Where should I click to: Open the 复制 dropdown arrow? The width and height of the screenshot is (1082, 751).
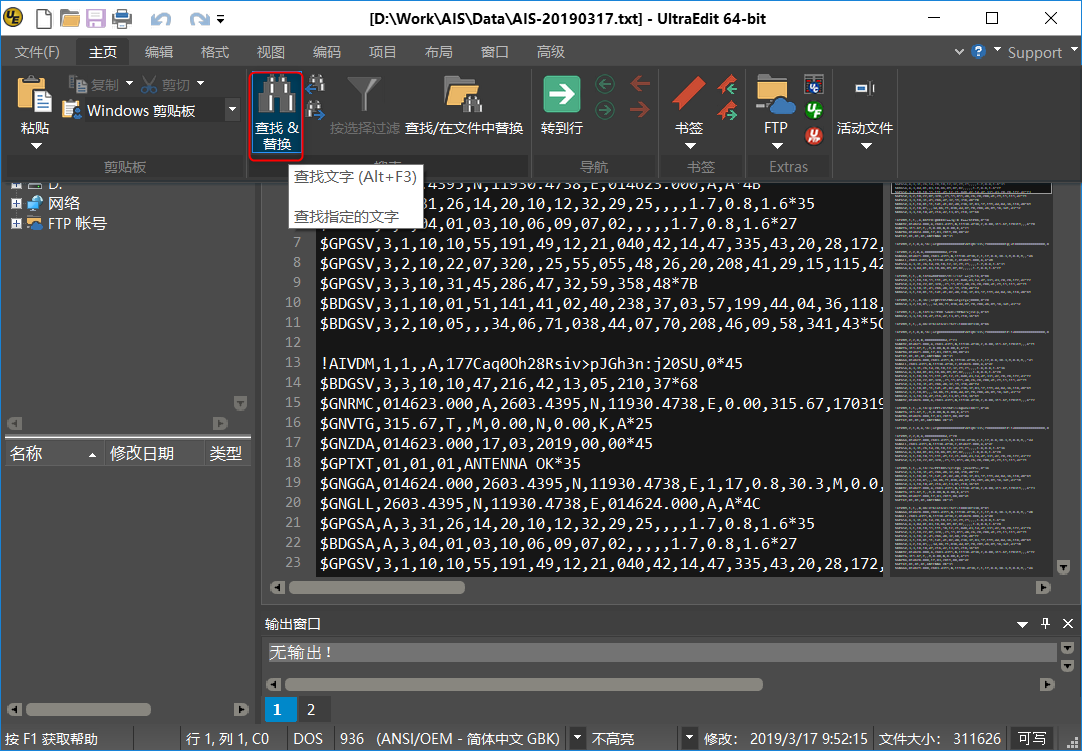129,84
